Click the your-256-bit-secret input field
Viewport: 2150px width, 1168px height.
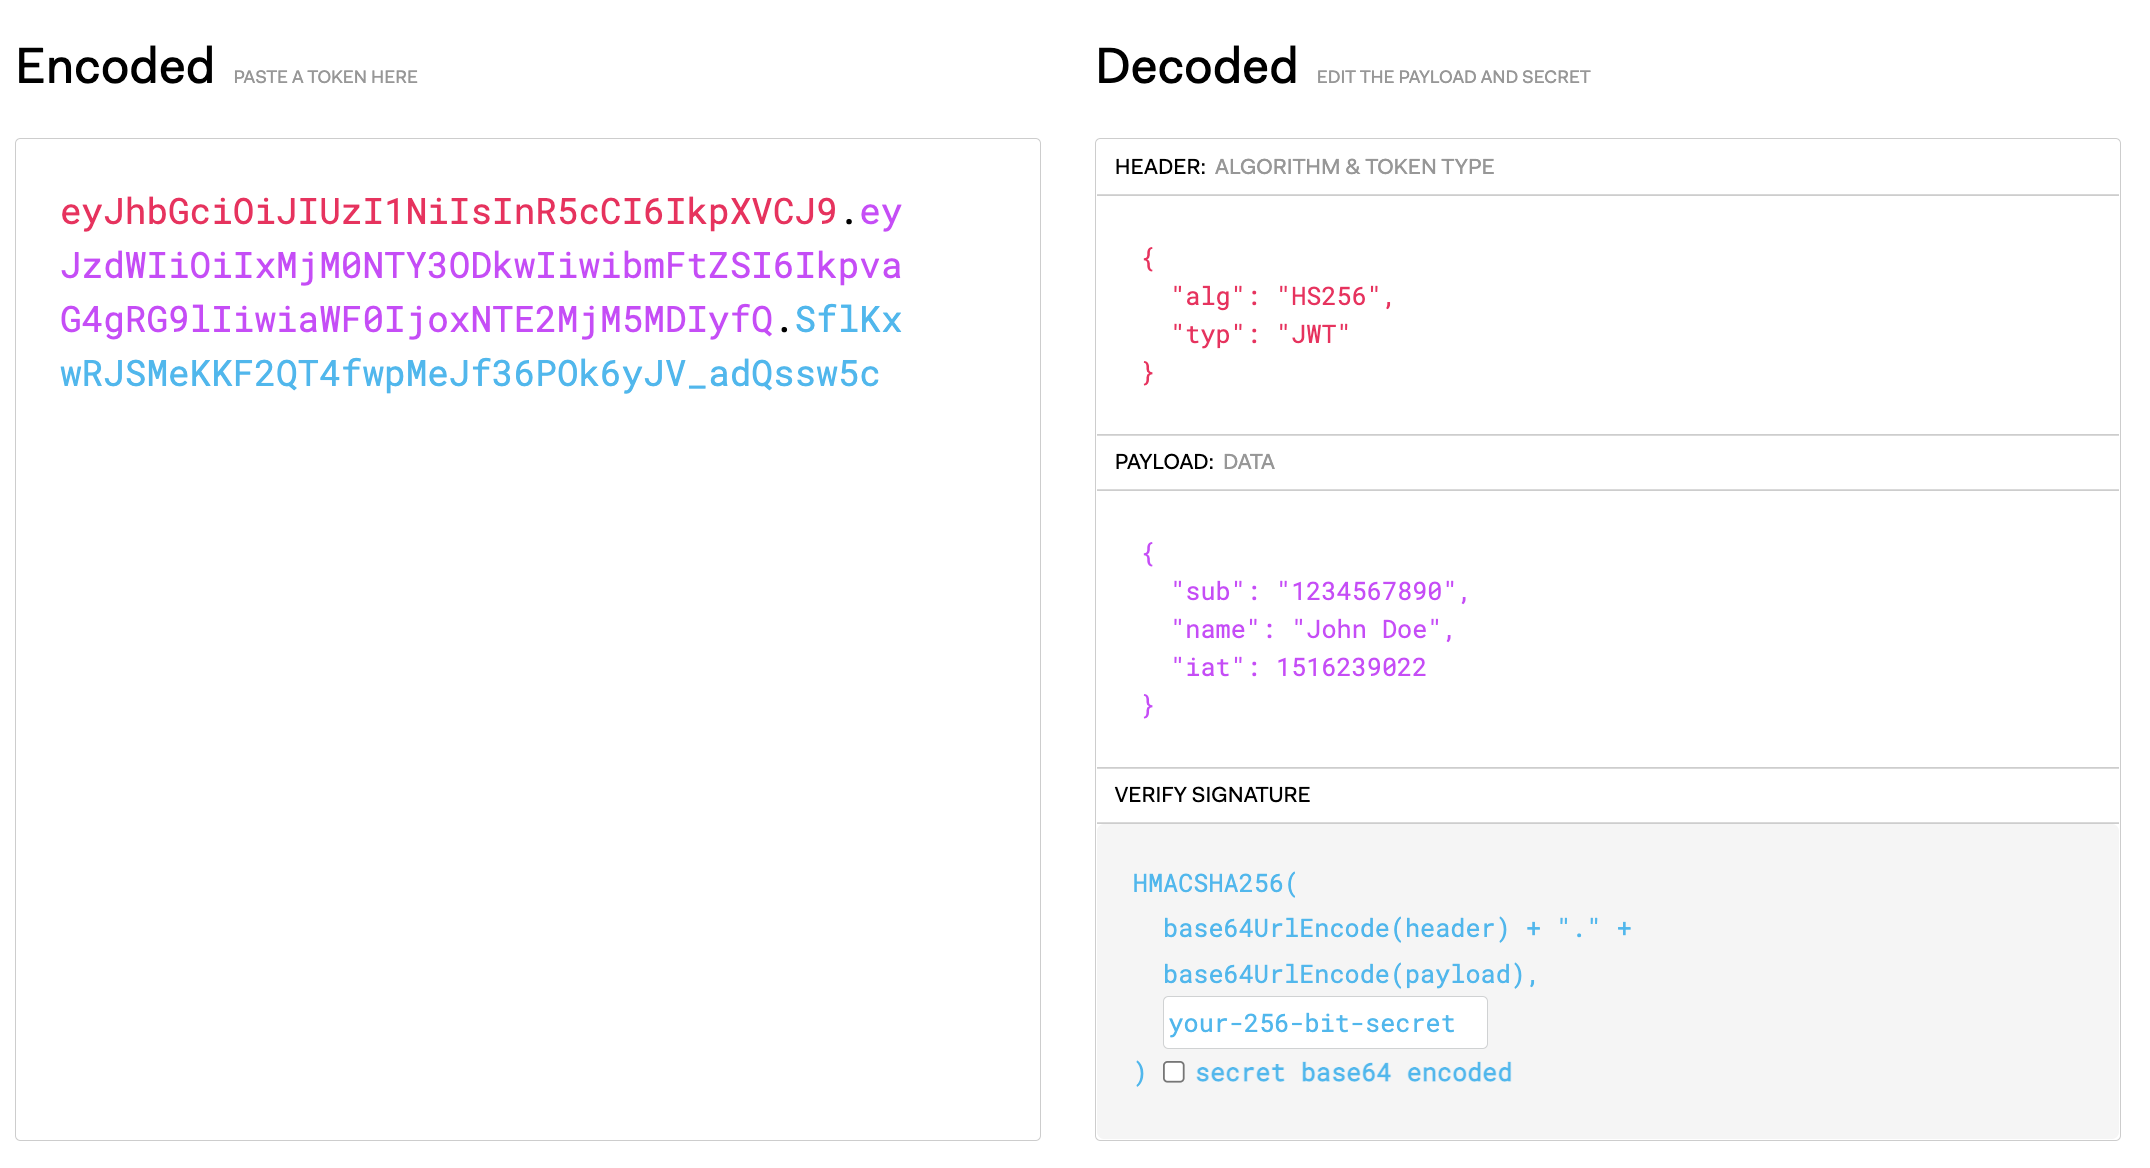click(1324, 1023)
